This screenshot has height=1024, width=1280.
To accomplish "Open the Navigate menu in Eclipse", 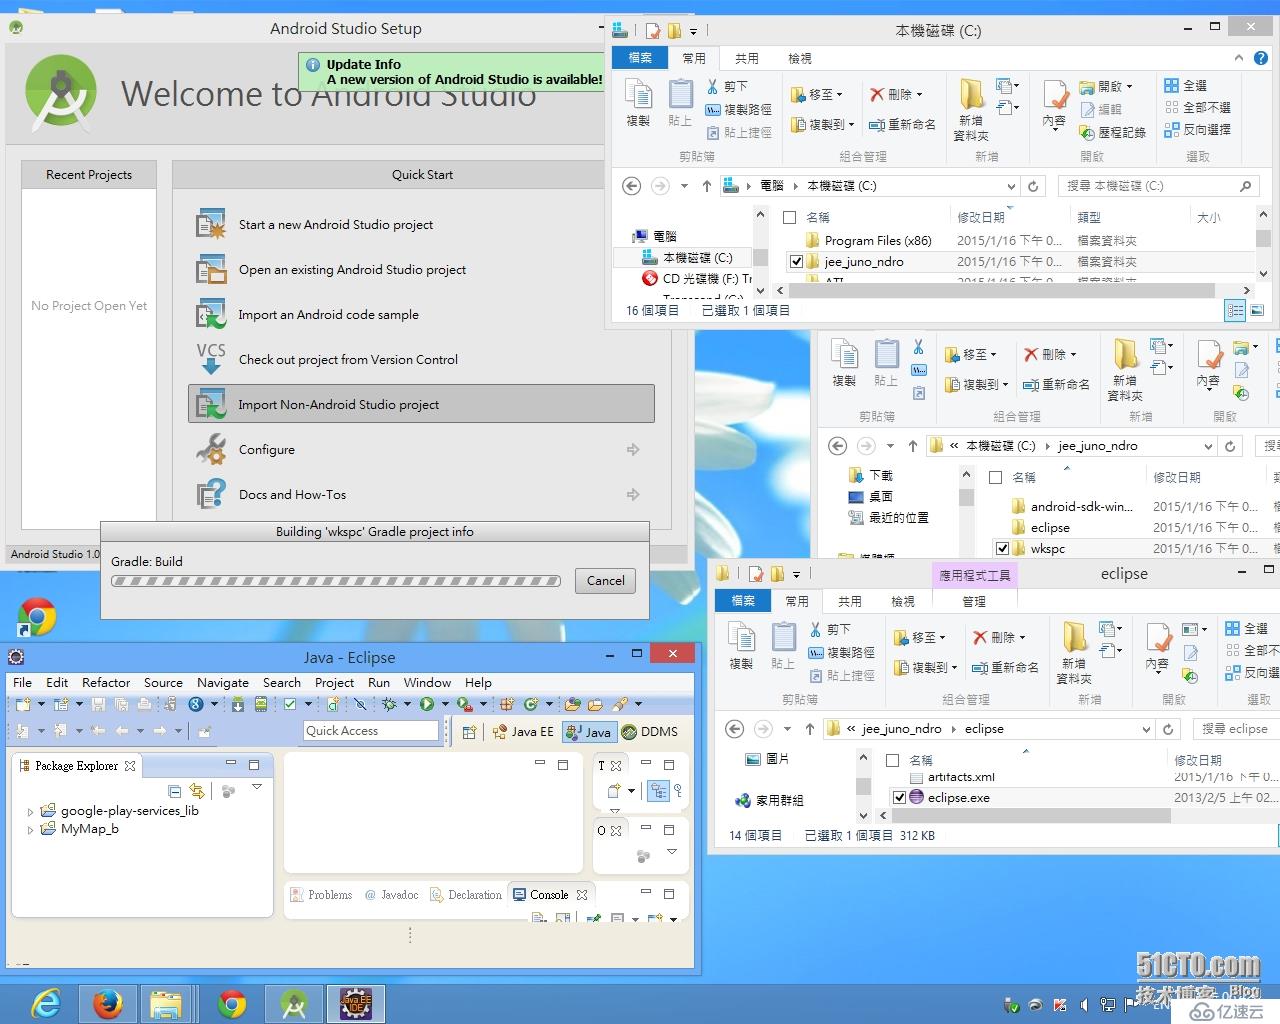I will coord(223,682).
